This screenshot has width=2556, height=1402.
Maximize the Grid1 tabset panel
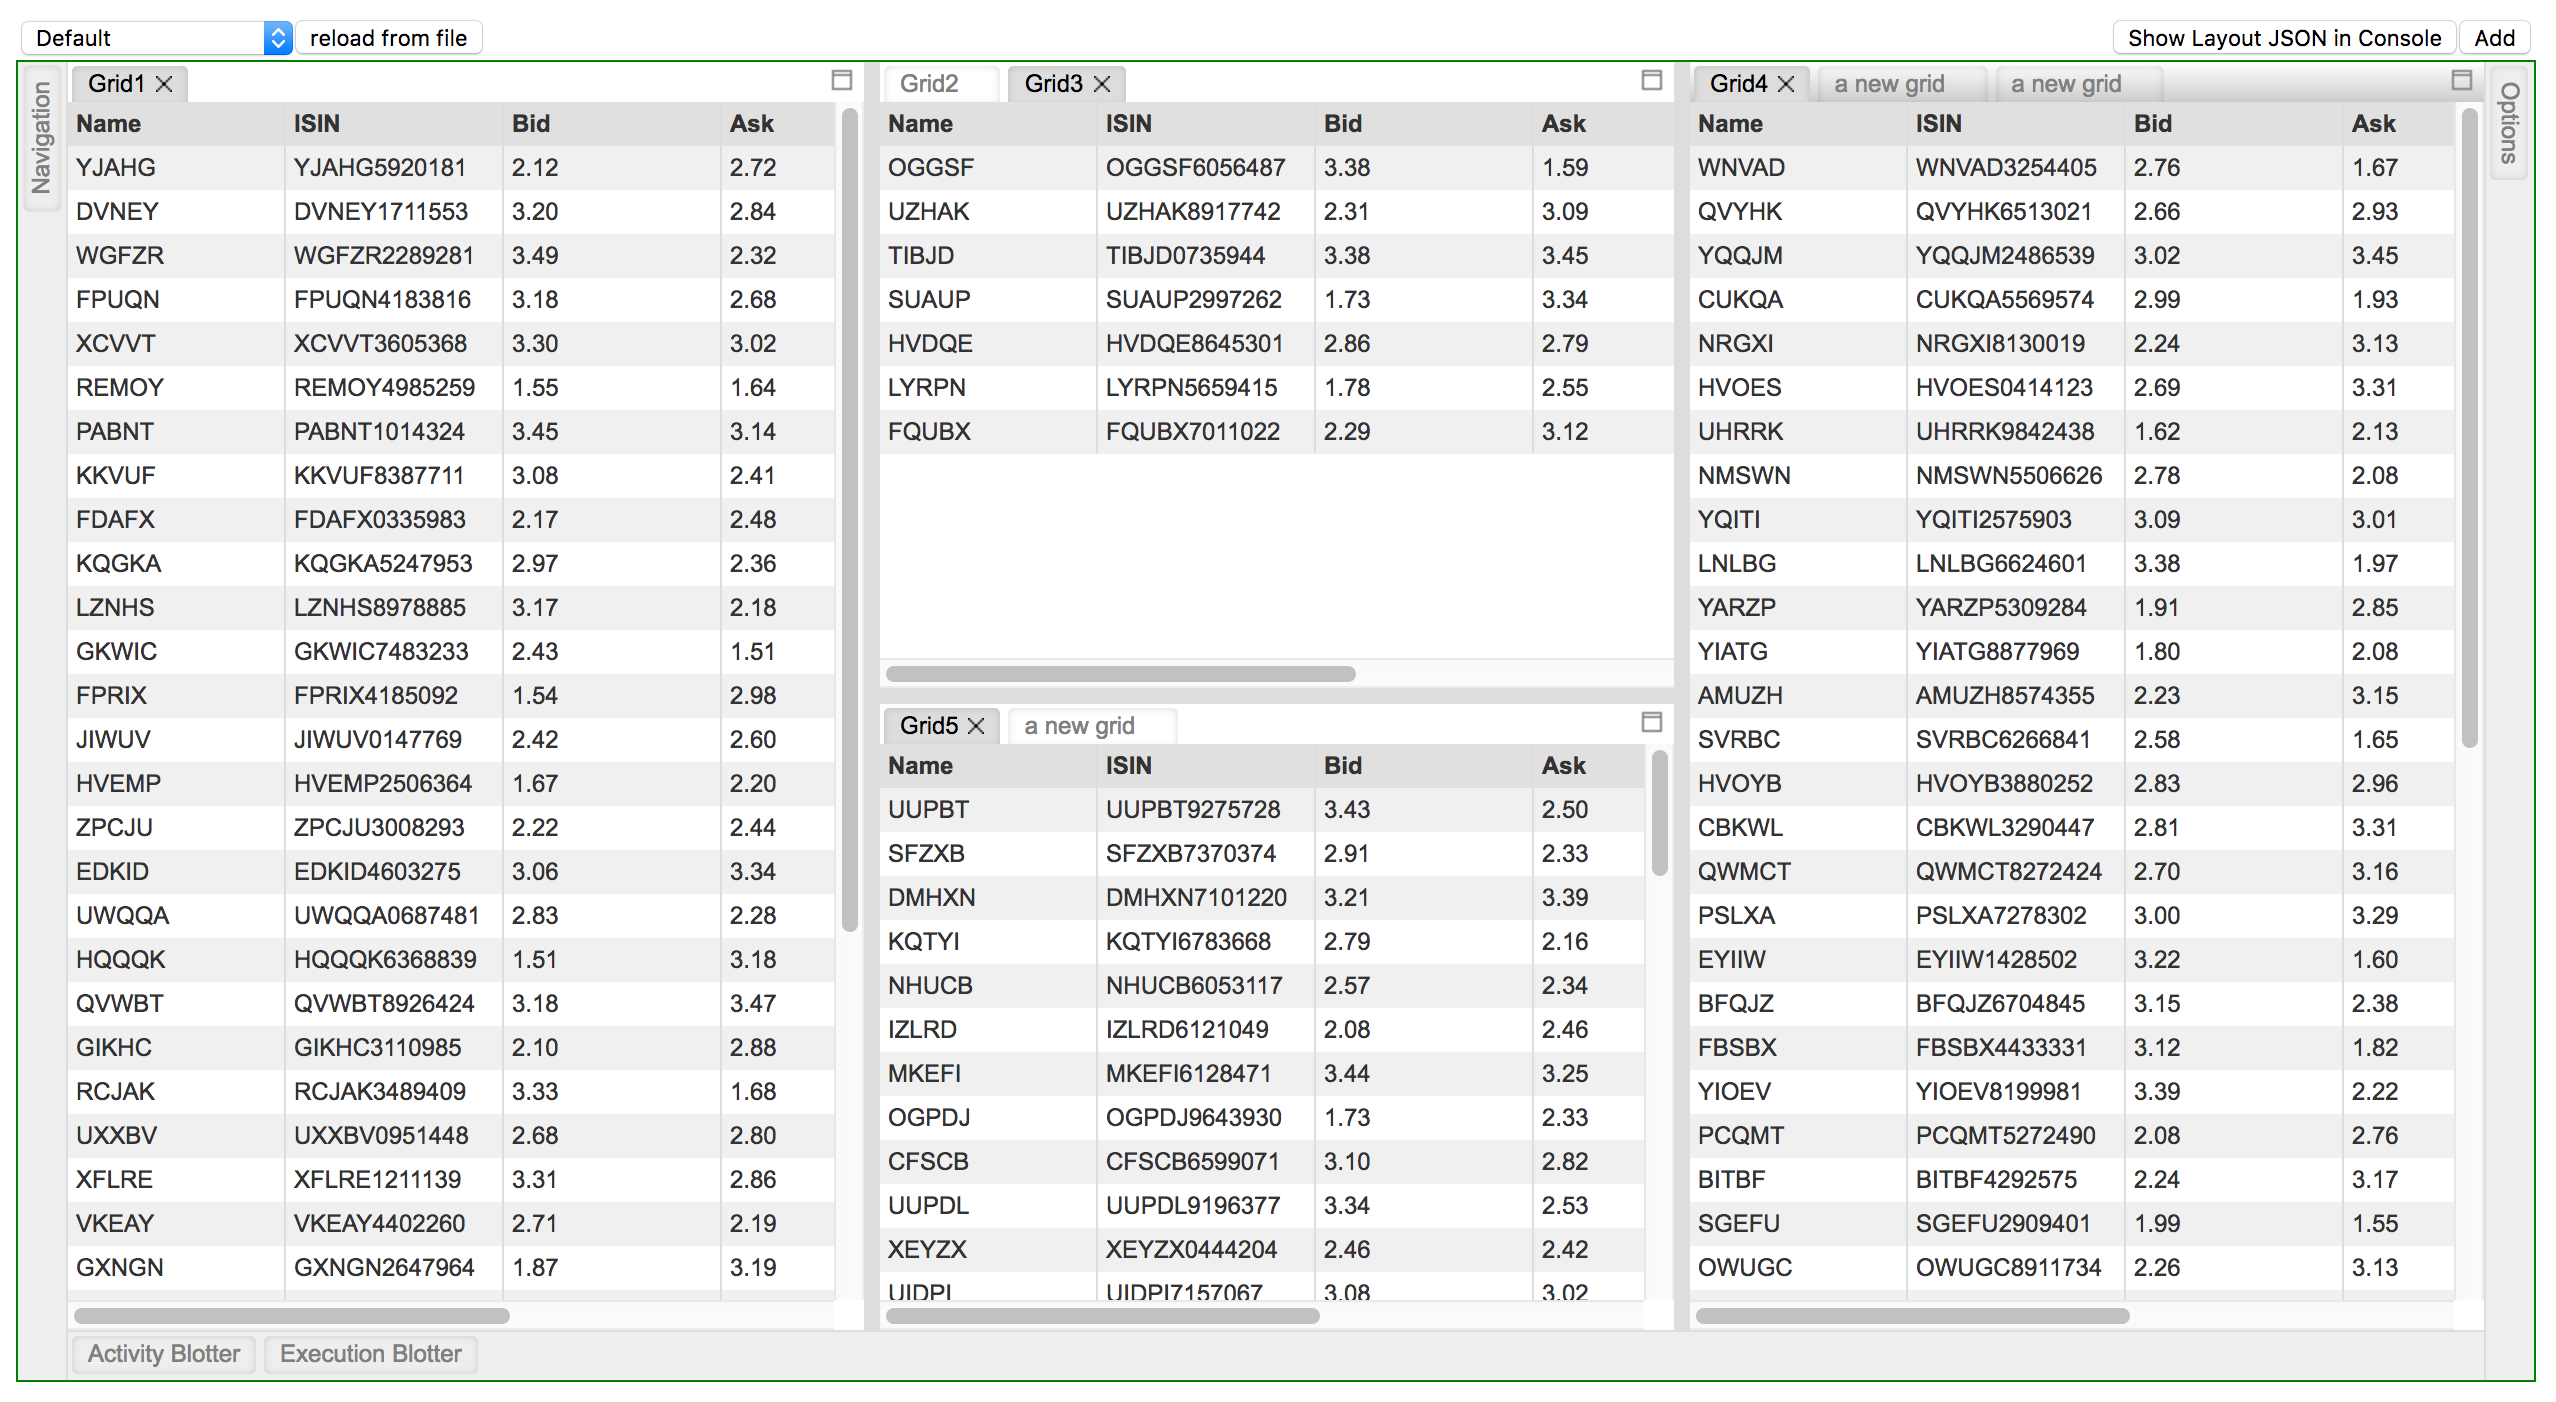842,81
